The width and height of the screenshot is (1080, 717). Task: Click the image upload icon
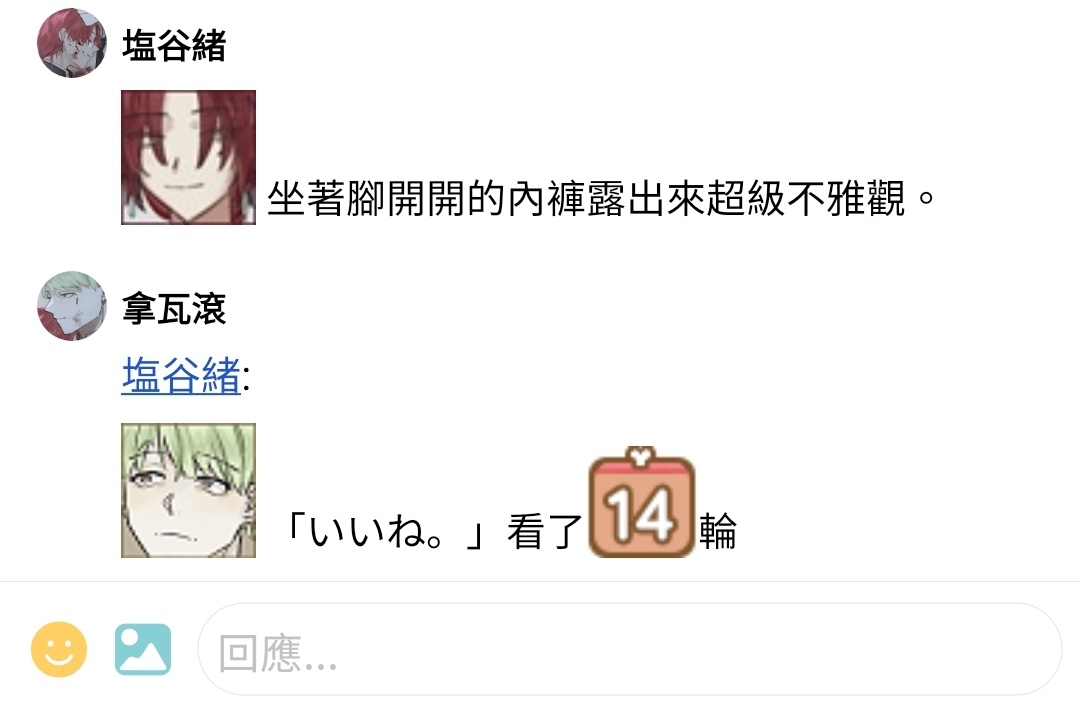click(143, 650)
